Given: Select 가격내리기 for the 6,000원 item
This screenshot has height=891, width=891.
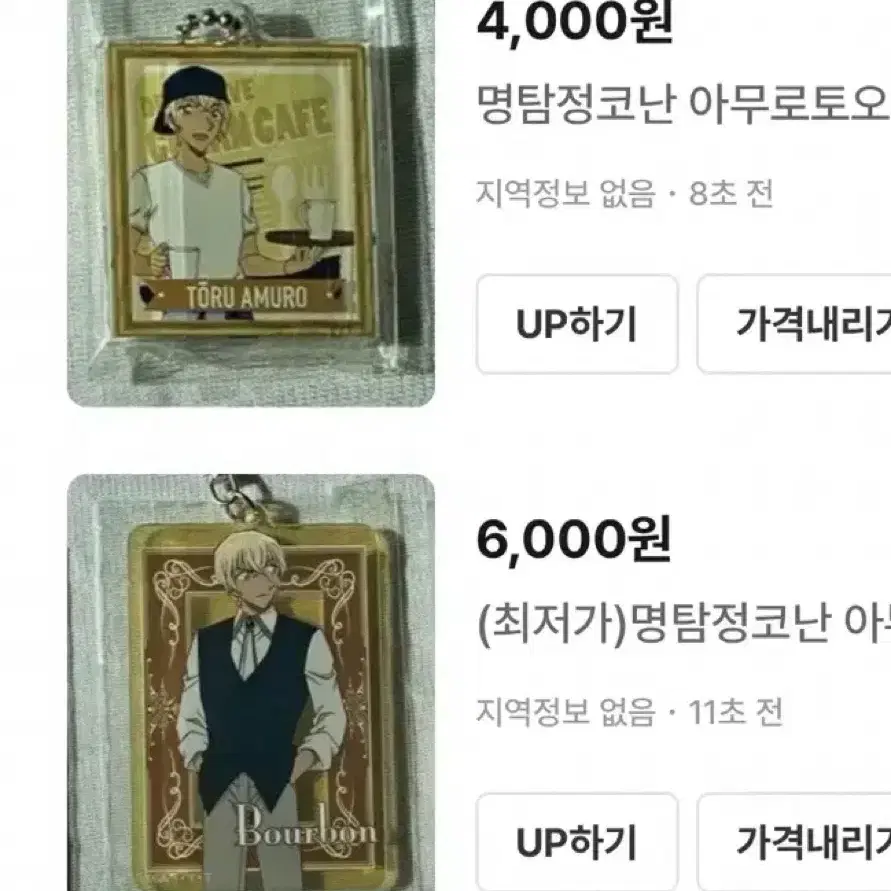Looking at the screenshot, I should tap(794, 842).
